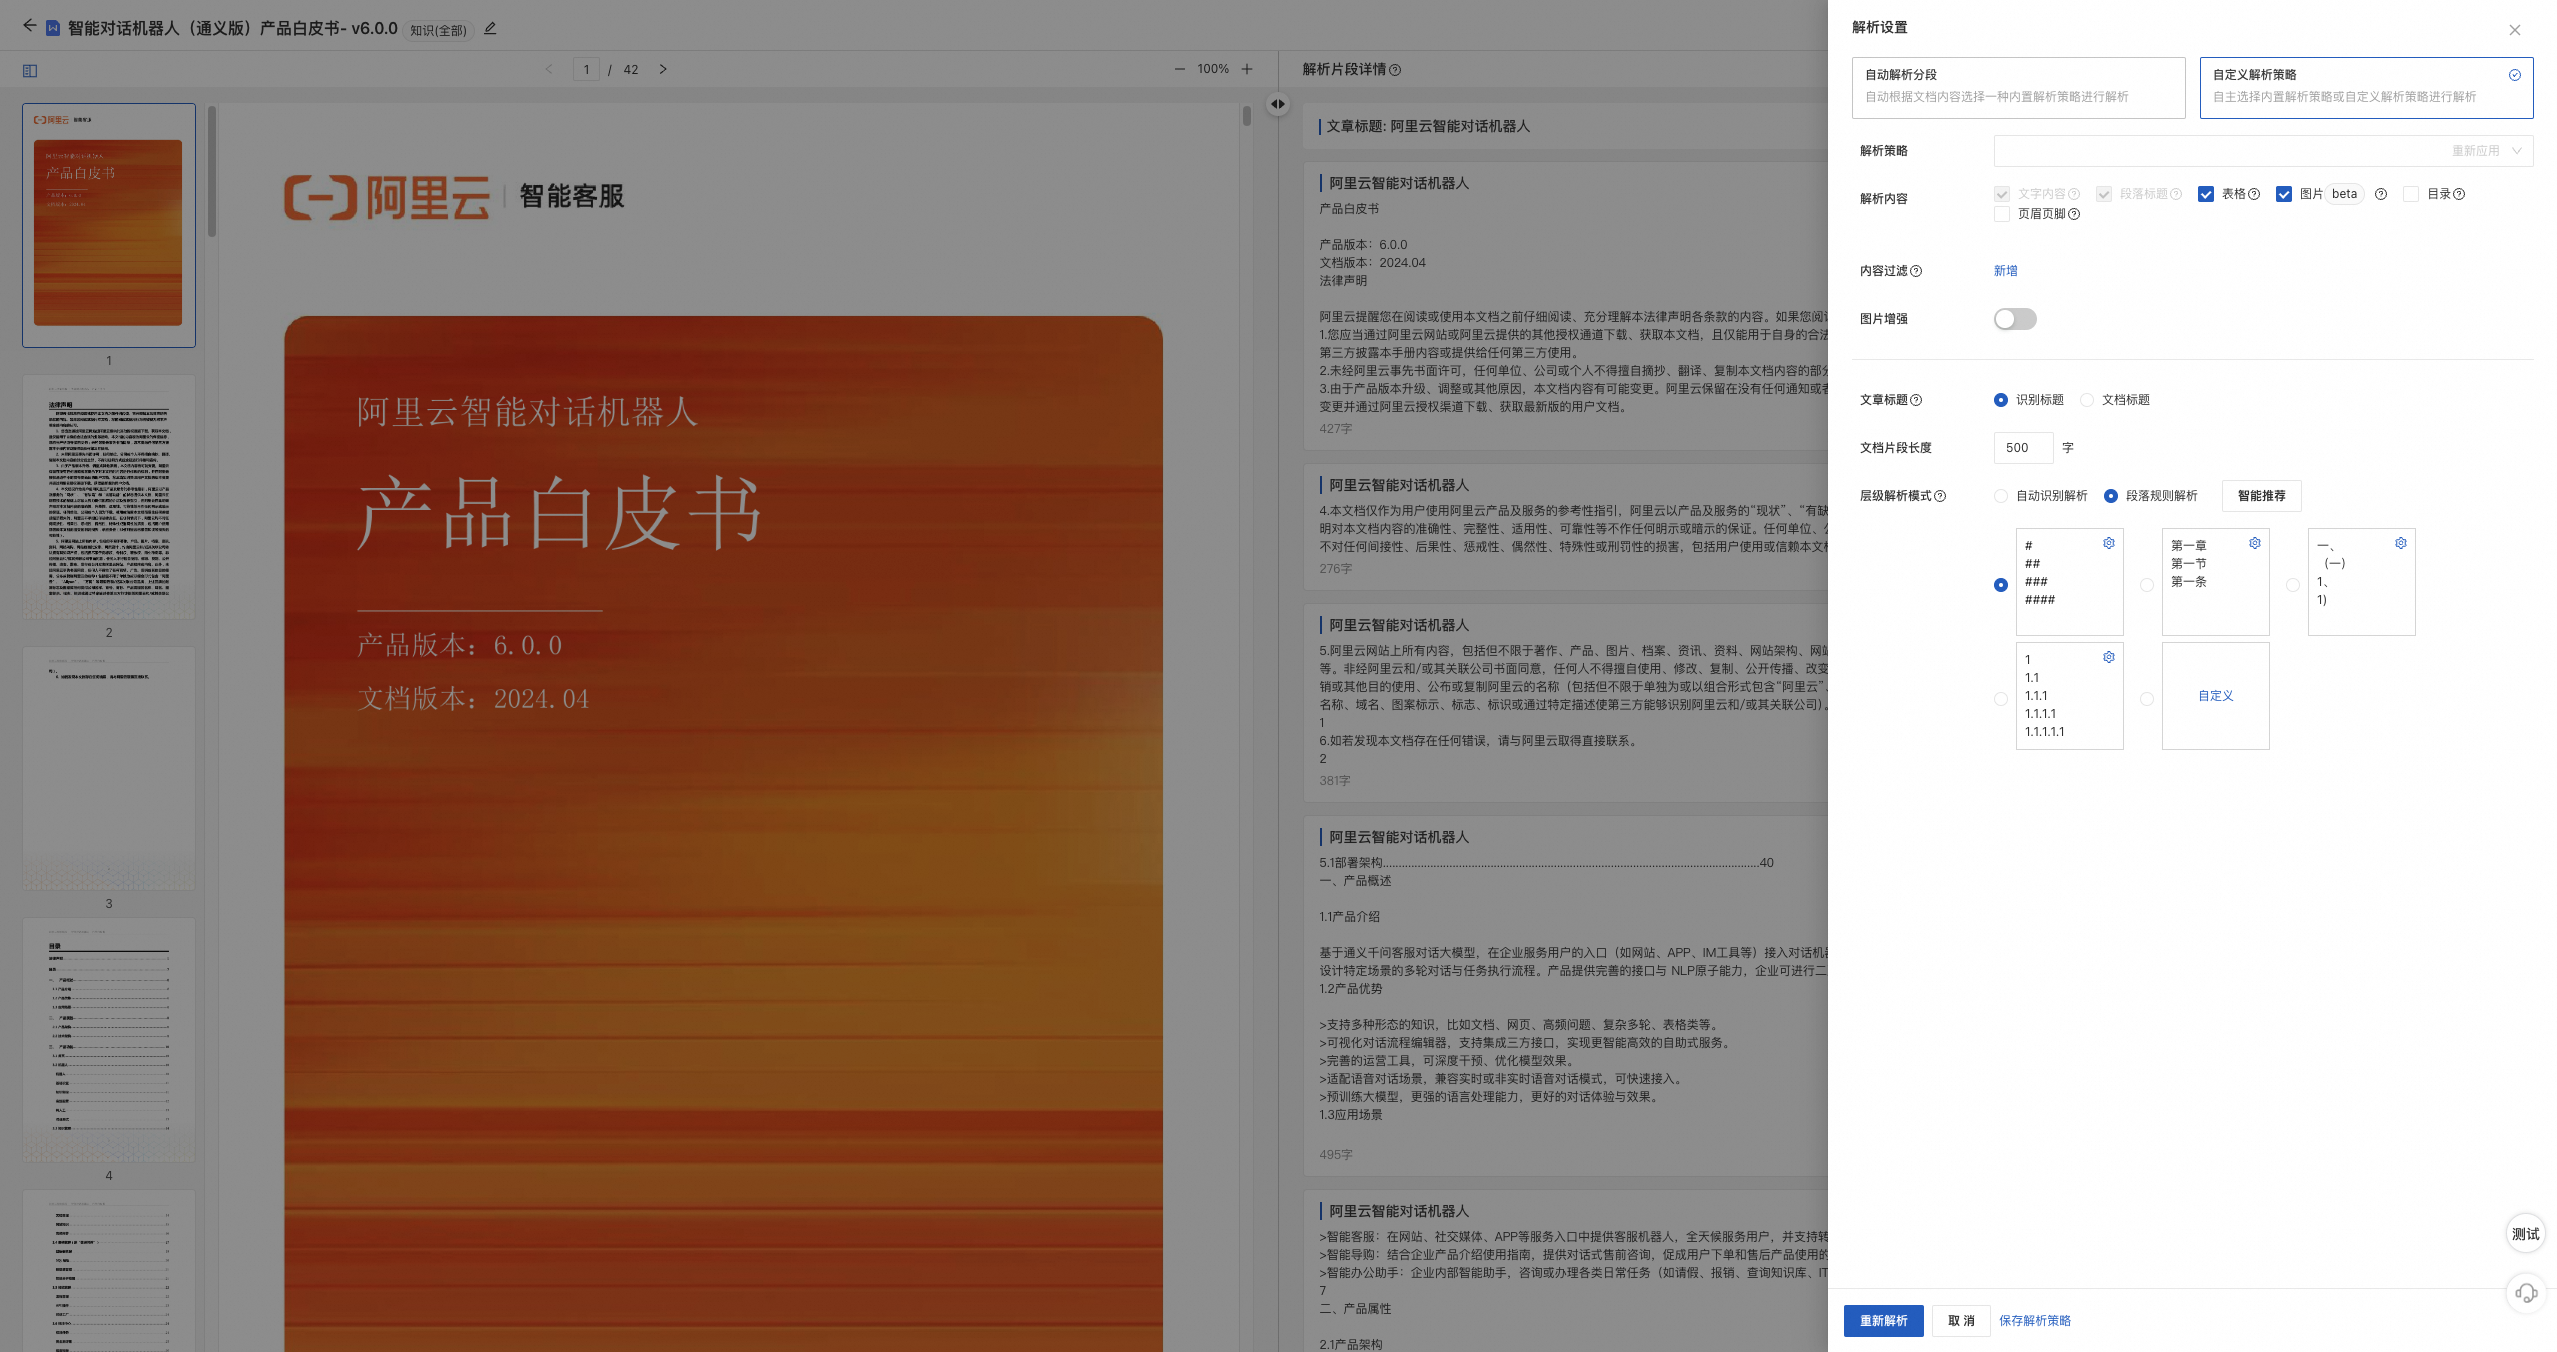Toggle the 图片增强 switch
This screenshot has height=1352, width=2557.
pos(2015,319)
